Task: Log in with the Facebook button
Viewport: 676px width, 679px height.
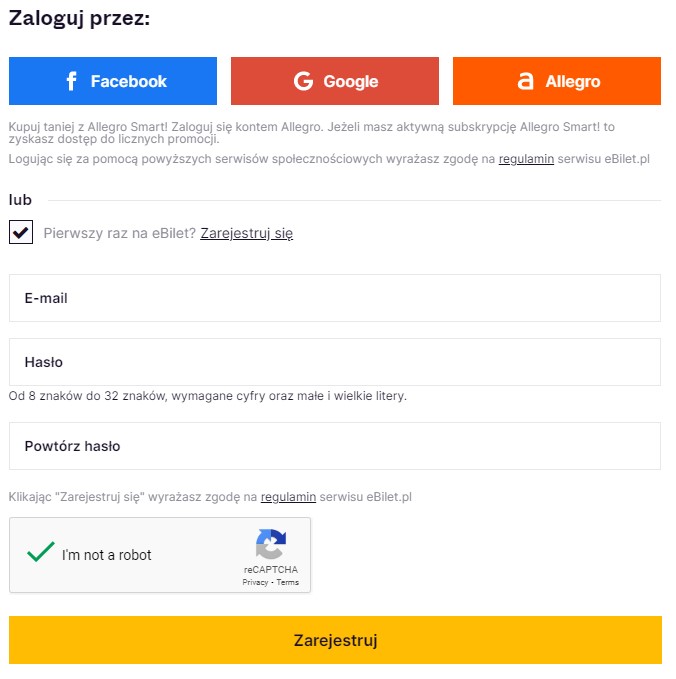Action: (113, 81)
